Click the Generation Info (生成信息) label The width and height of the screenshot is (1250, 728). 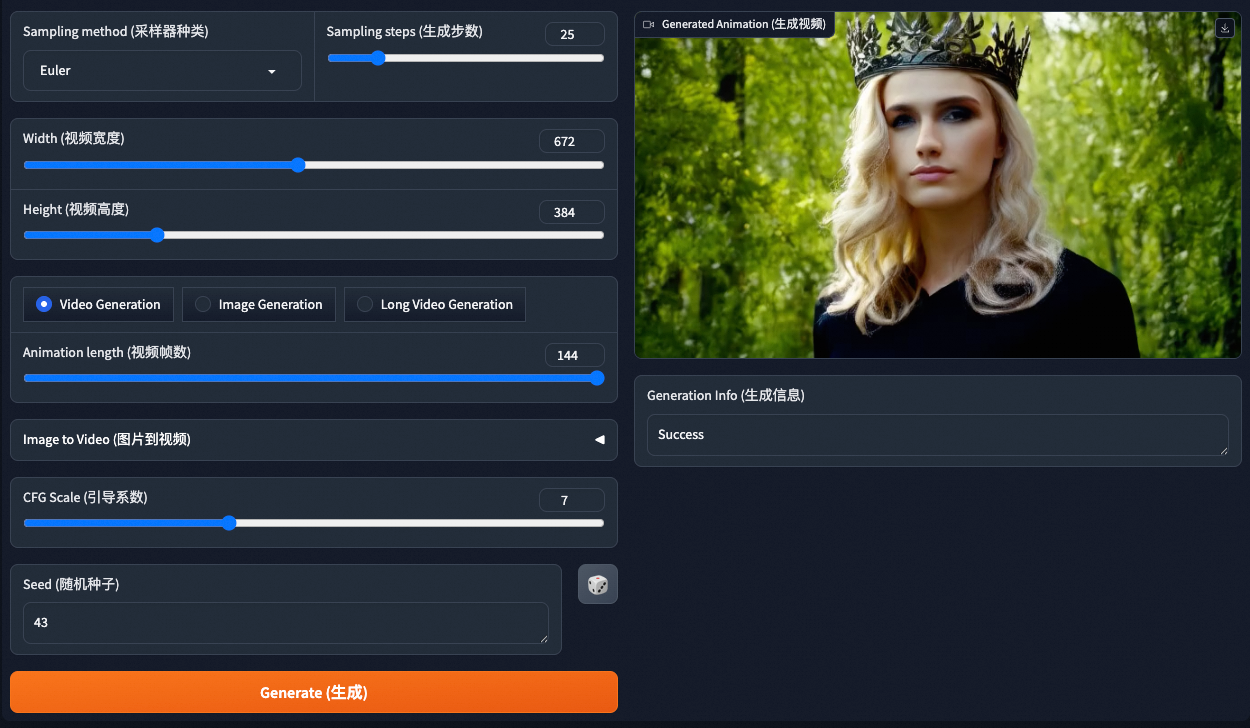(x=726, y=396)
